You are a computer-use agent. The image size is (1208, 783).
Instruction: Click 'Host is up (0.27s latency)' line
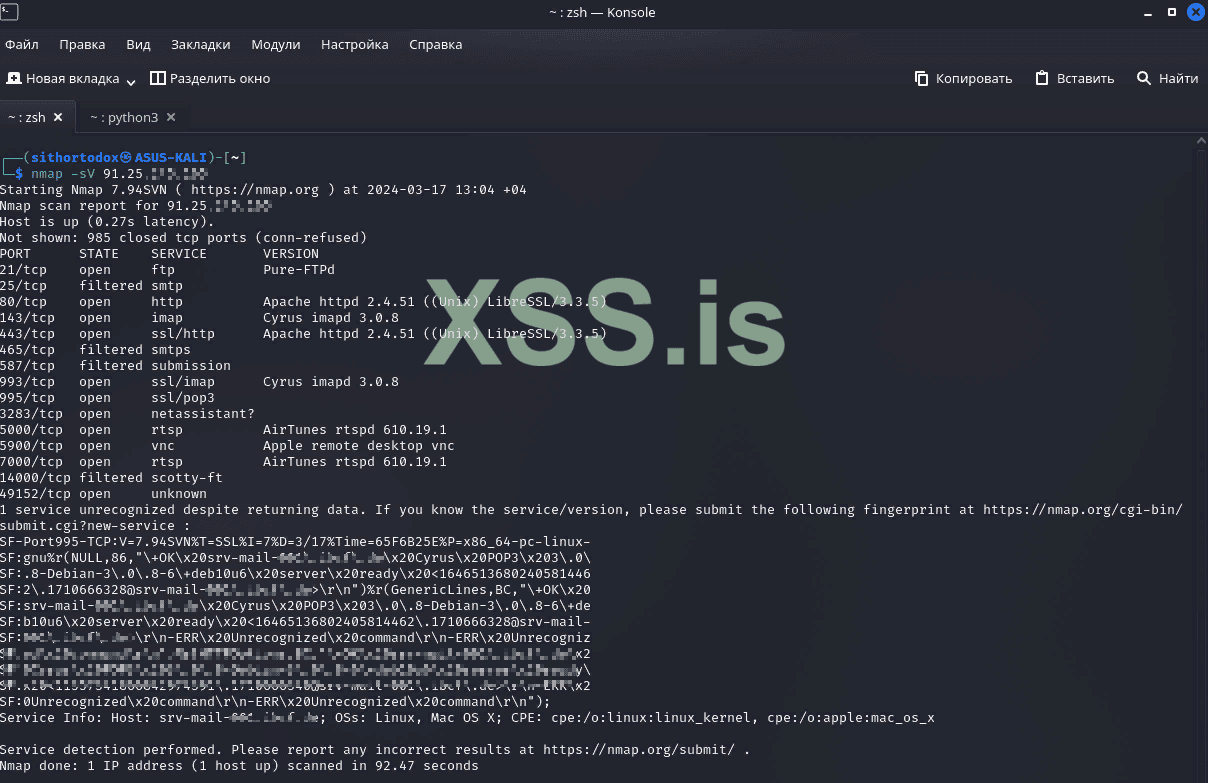tap(107, 222)
